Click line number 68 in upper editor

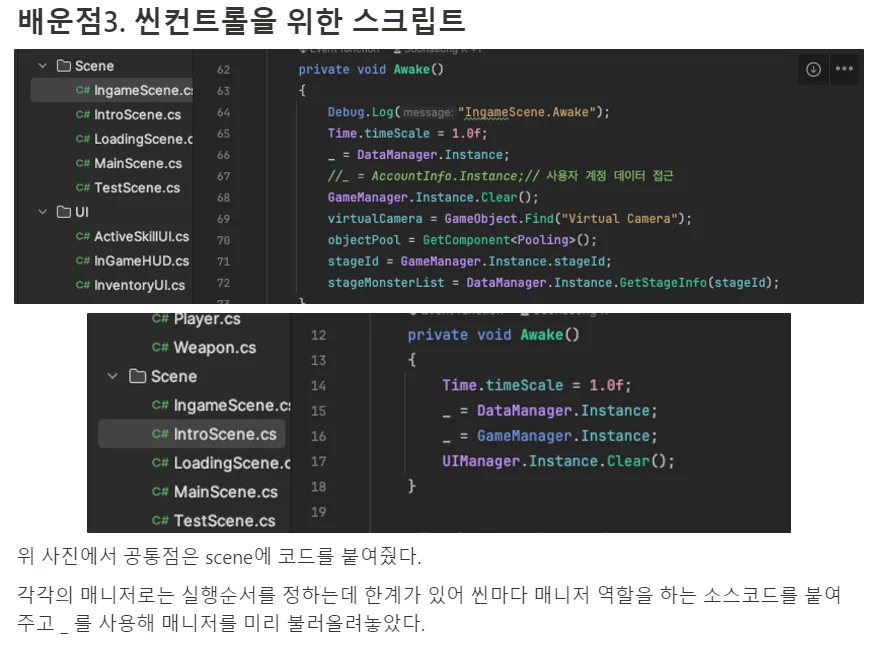click(x=223, y=198)
